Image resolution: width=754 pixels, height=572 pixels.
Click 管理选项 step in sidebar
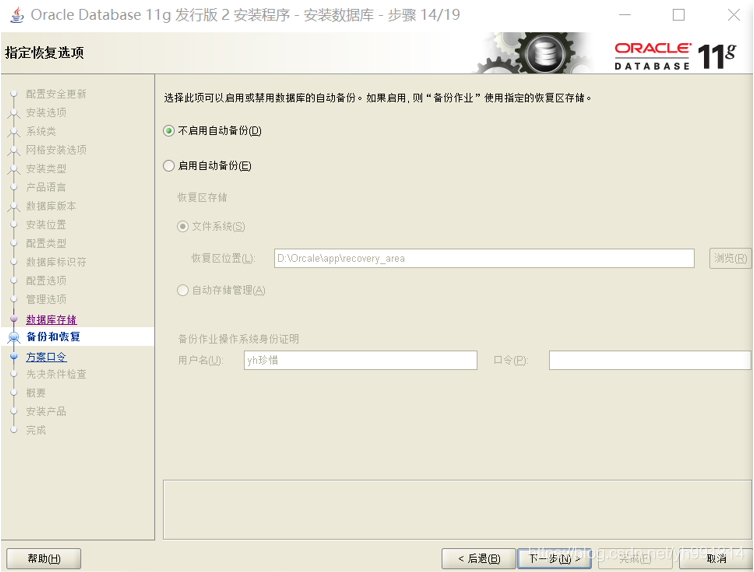point(46,299)
